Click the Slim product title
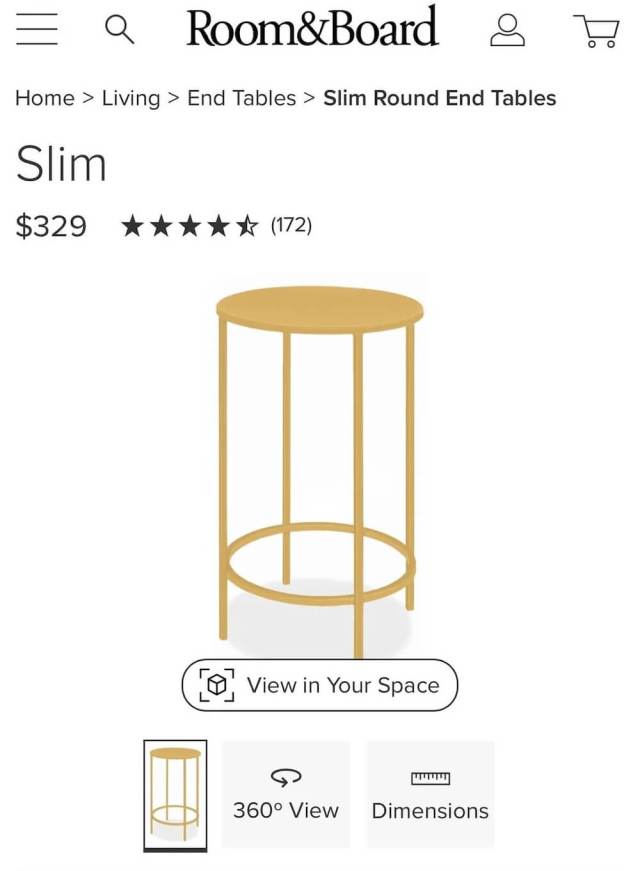Screen dimensions: 640x871 pyautogui.click(x=61, y=165)
